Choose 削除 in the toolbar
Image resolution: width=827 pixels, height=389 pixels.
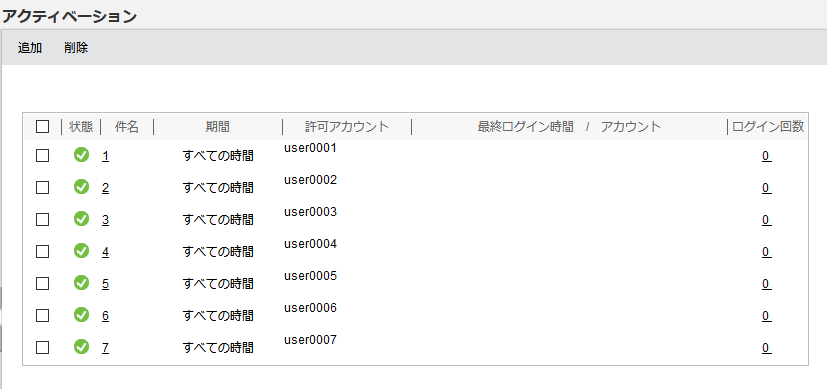coord(76,47)
